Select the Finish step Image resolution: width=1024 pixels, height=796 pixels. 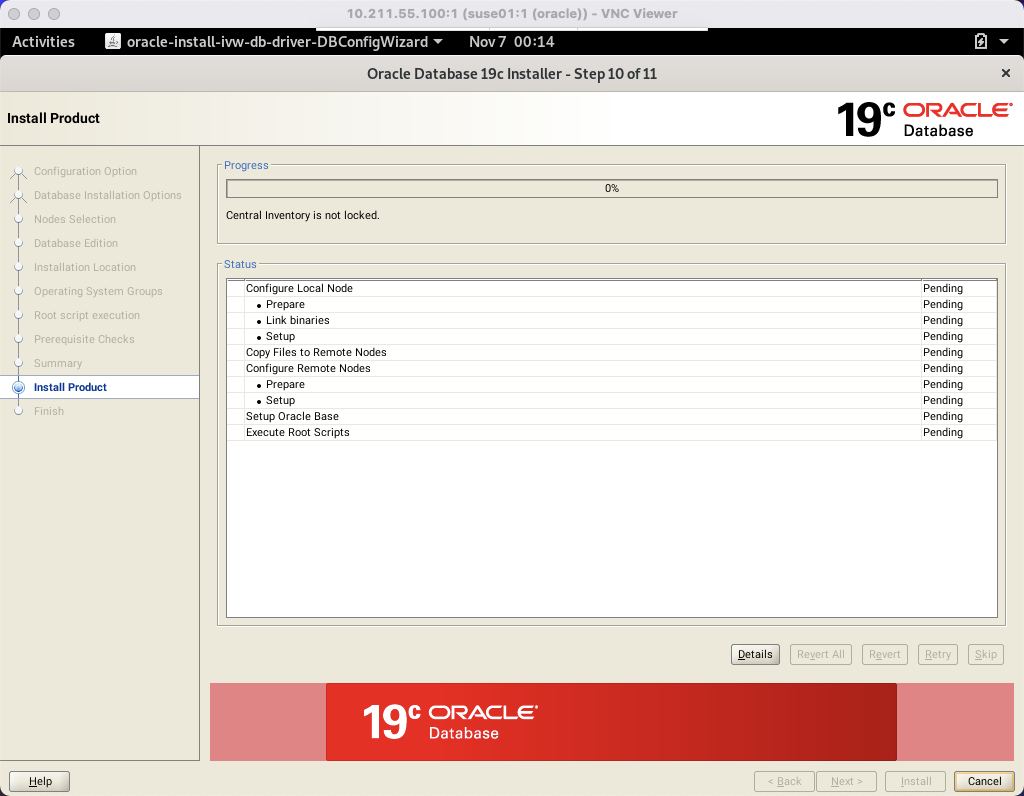click(x=49, y=411)
